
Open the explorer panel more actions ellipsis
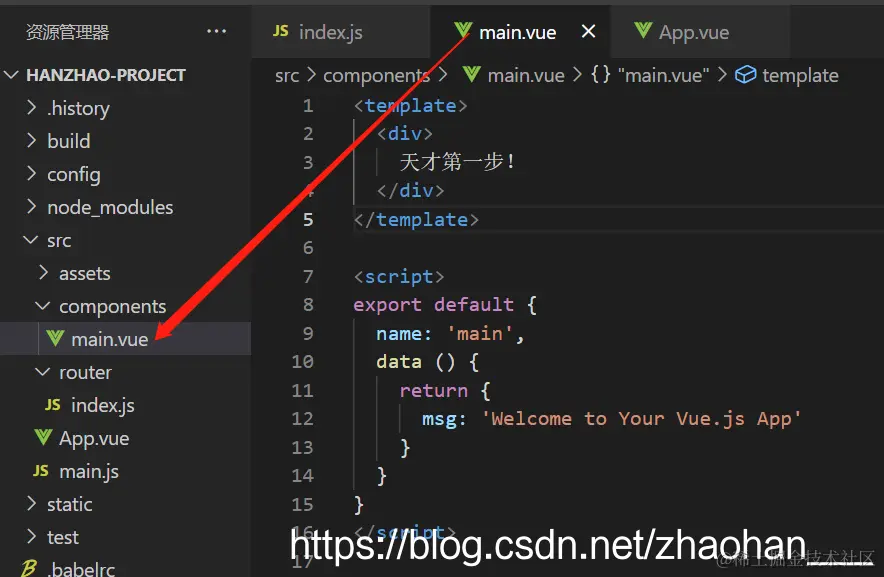click(216, 32)
